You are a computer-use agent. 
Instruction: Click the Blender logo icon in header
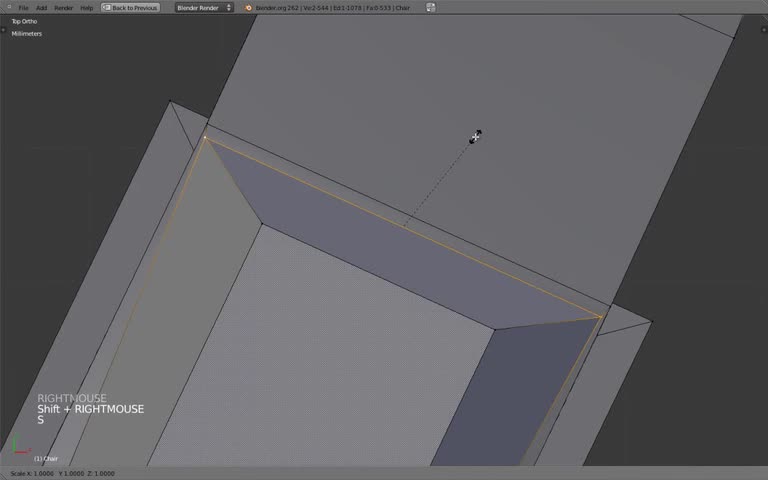(248, 8)
